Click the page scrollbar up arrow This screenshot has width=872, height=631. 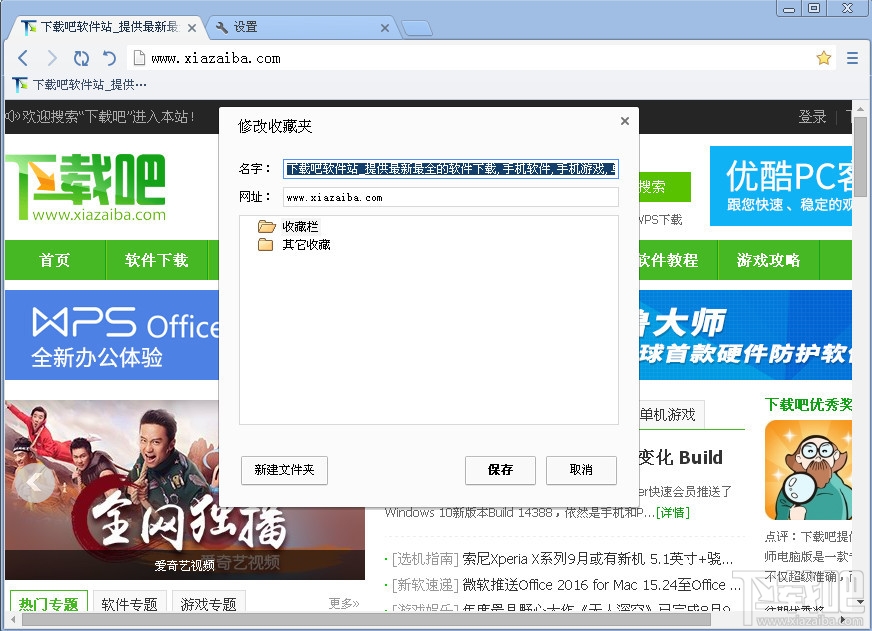(x=860, y=109)
